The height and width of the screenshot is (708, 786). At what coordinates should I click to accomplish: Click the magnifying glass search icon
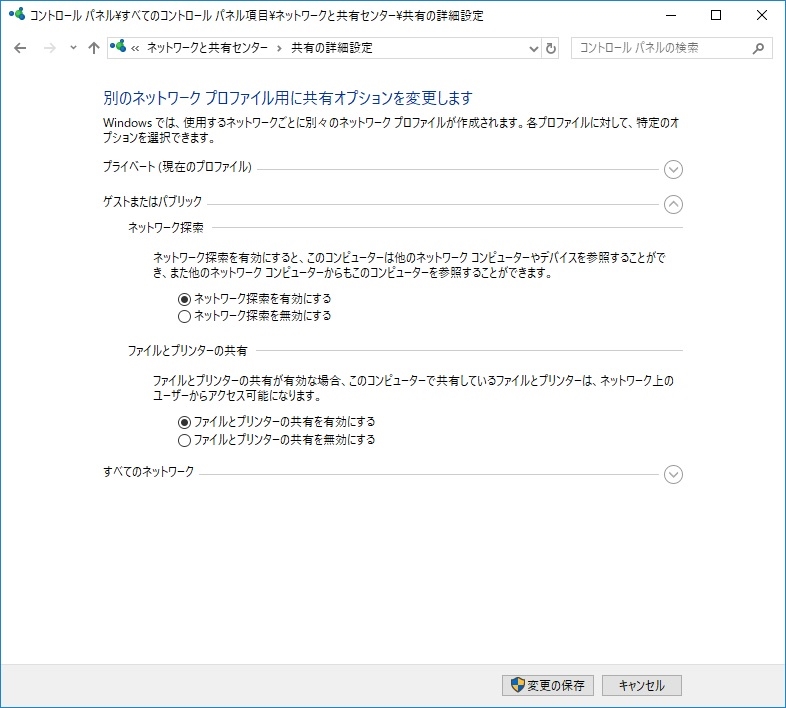758,48
